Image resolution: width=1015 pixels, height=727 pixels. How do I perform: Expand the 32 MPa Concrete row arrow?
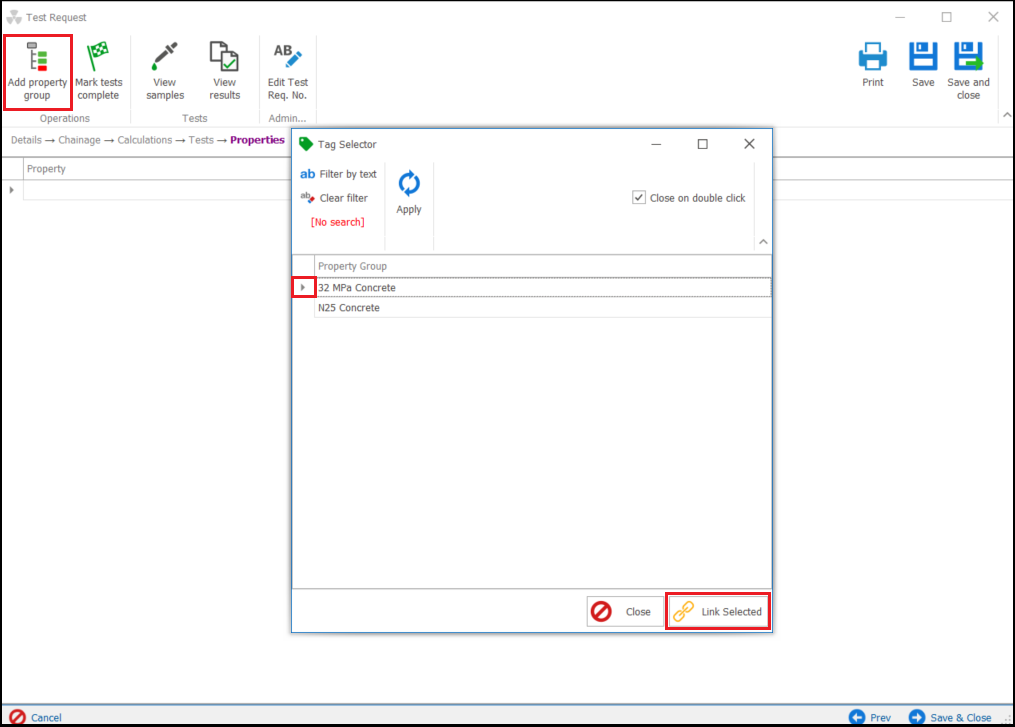[x=303, y=288]
